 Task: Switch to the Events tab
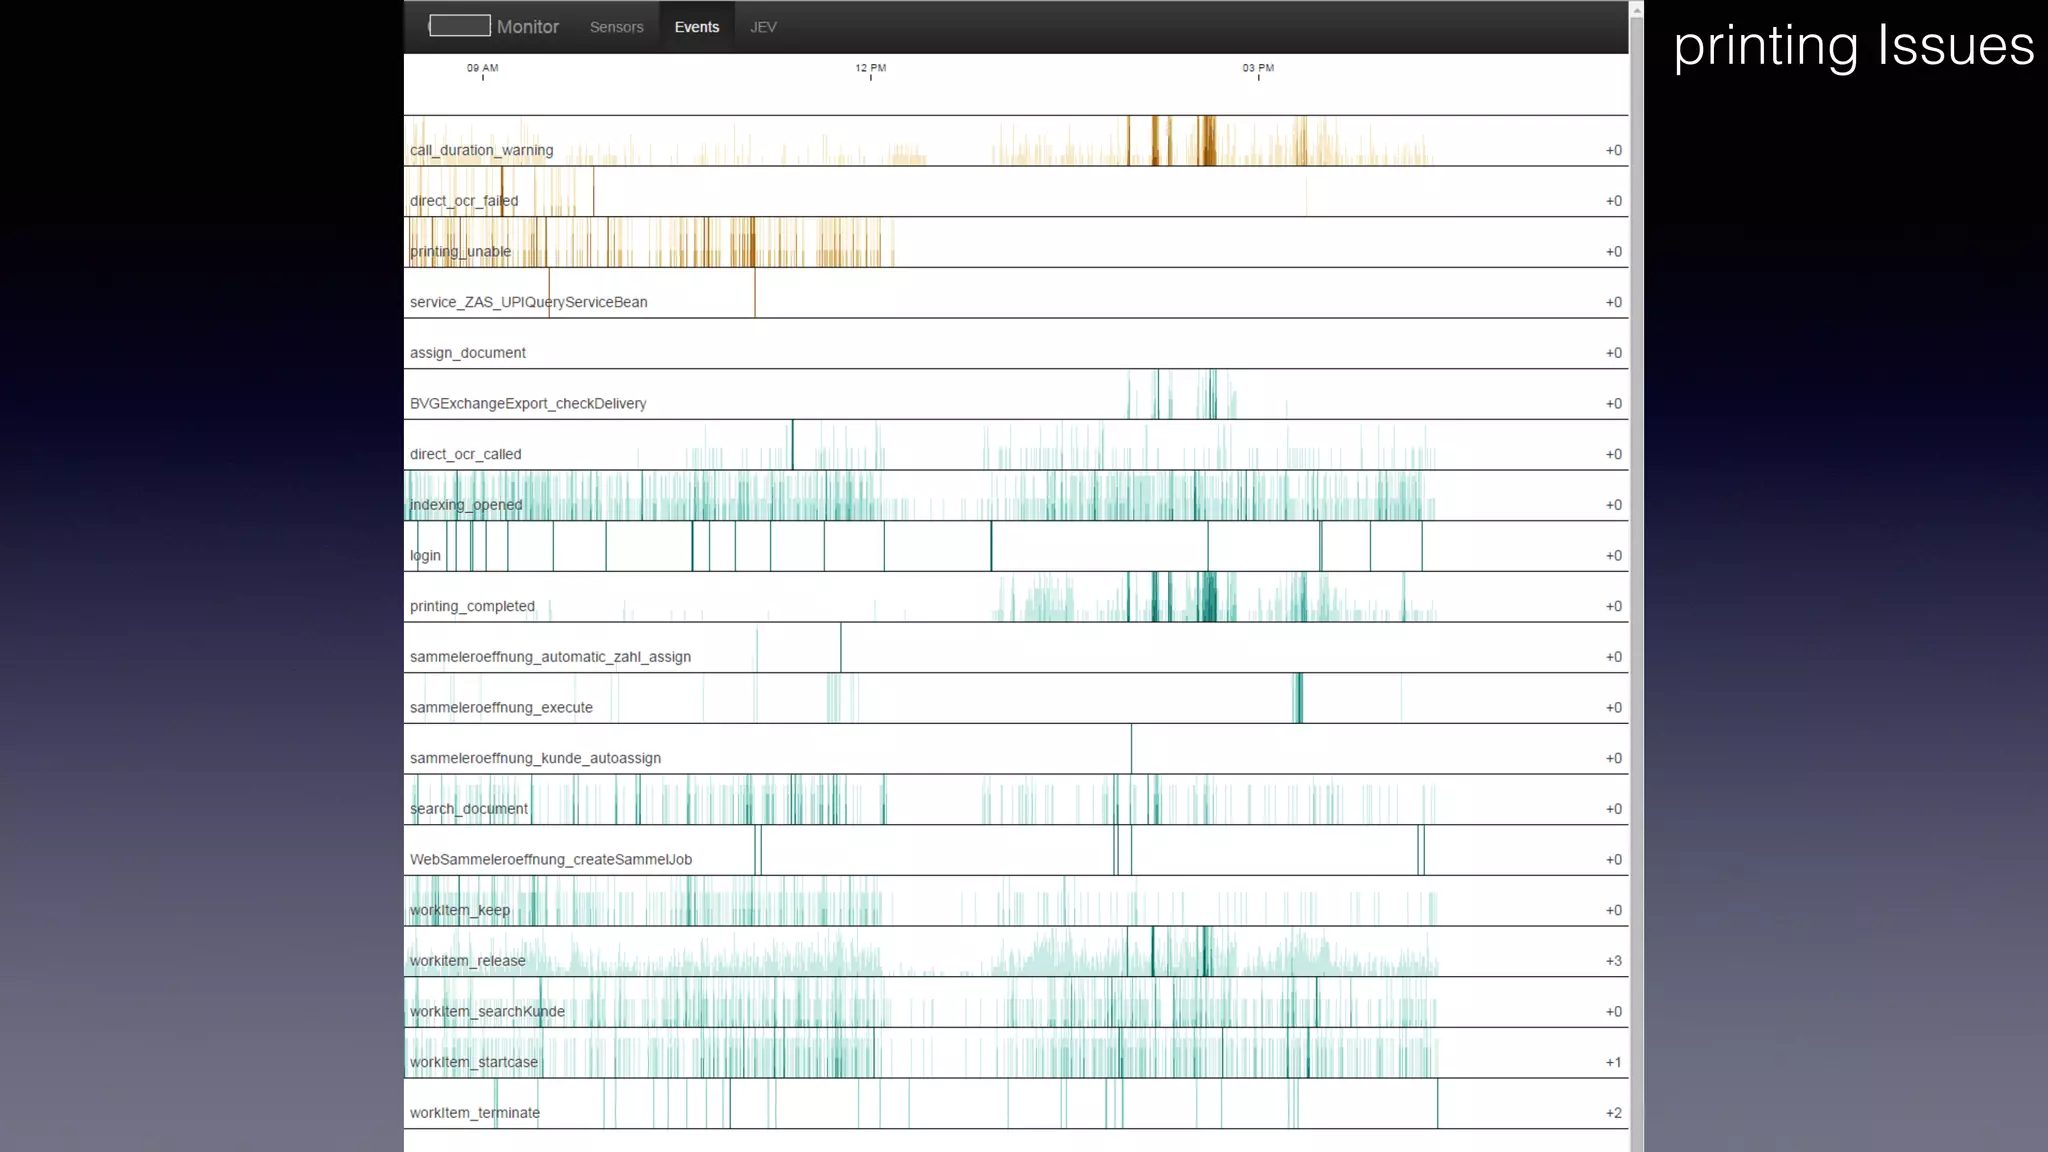point(696,27)
